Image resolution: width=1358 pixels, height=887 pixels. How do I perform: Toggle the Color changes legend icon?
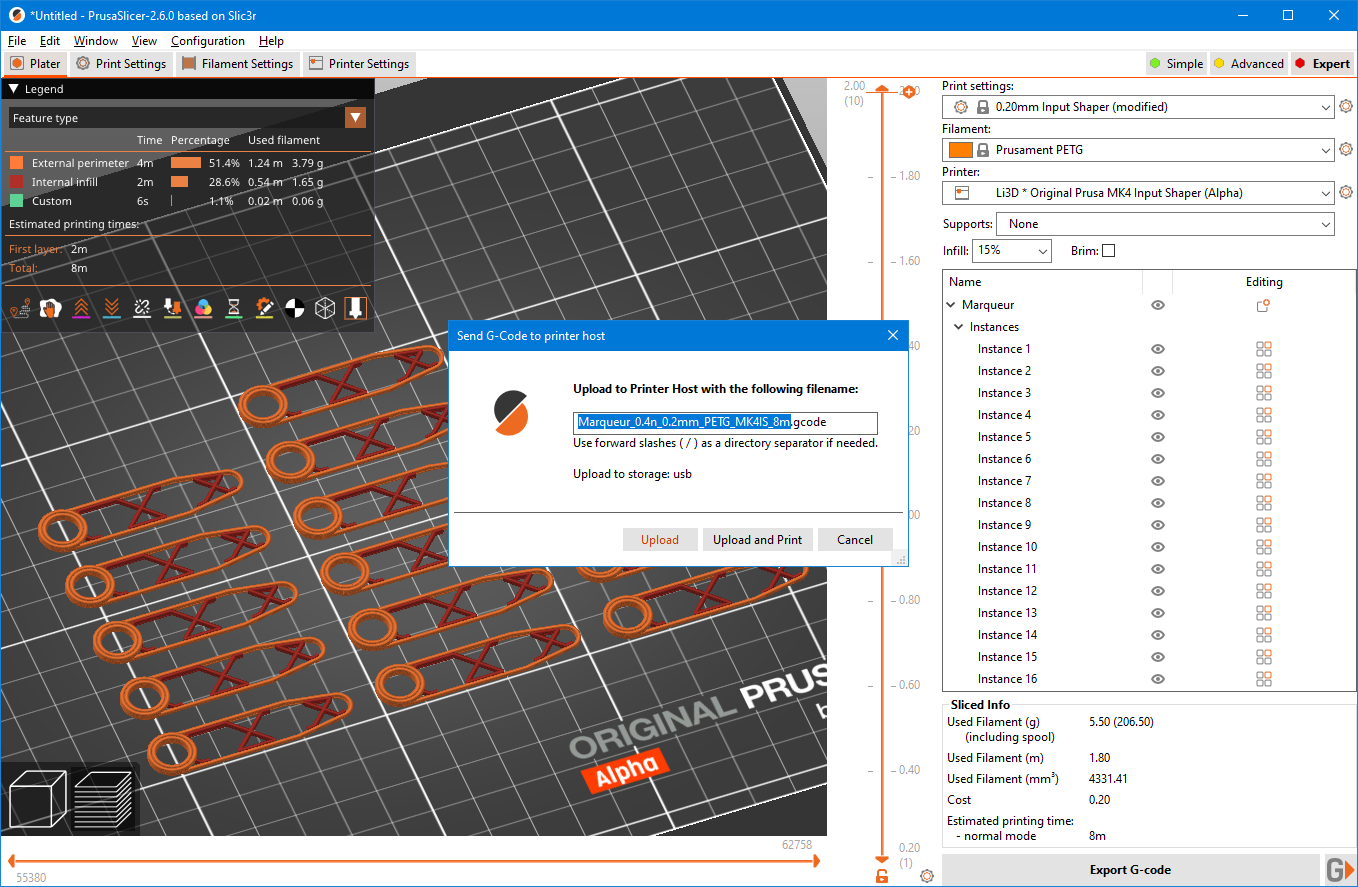pyautogui.click(x=203, y=308)
